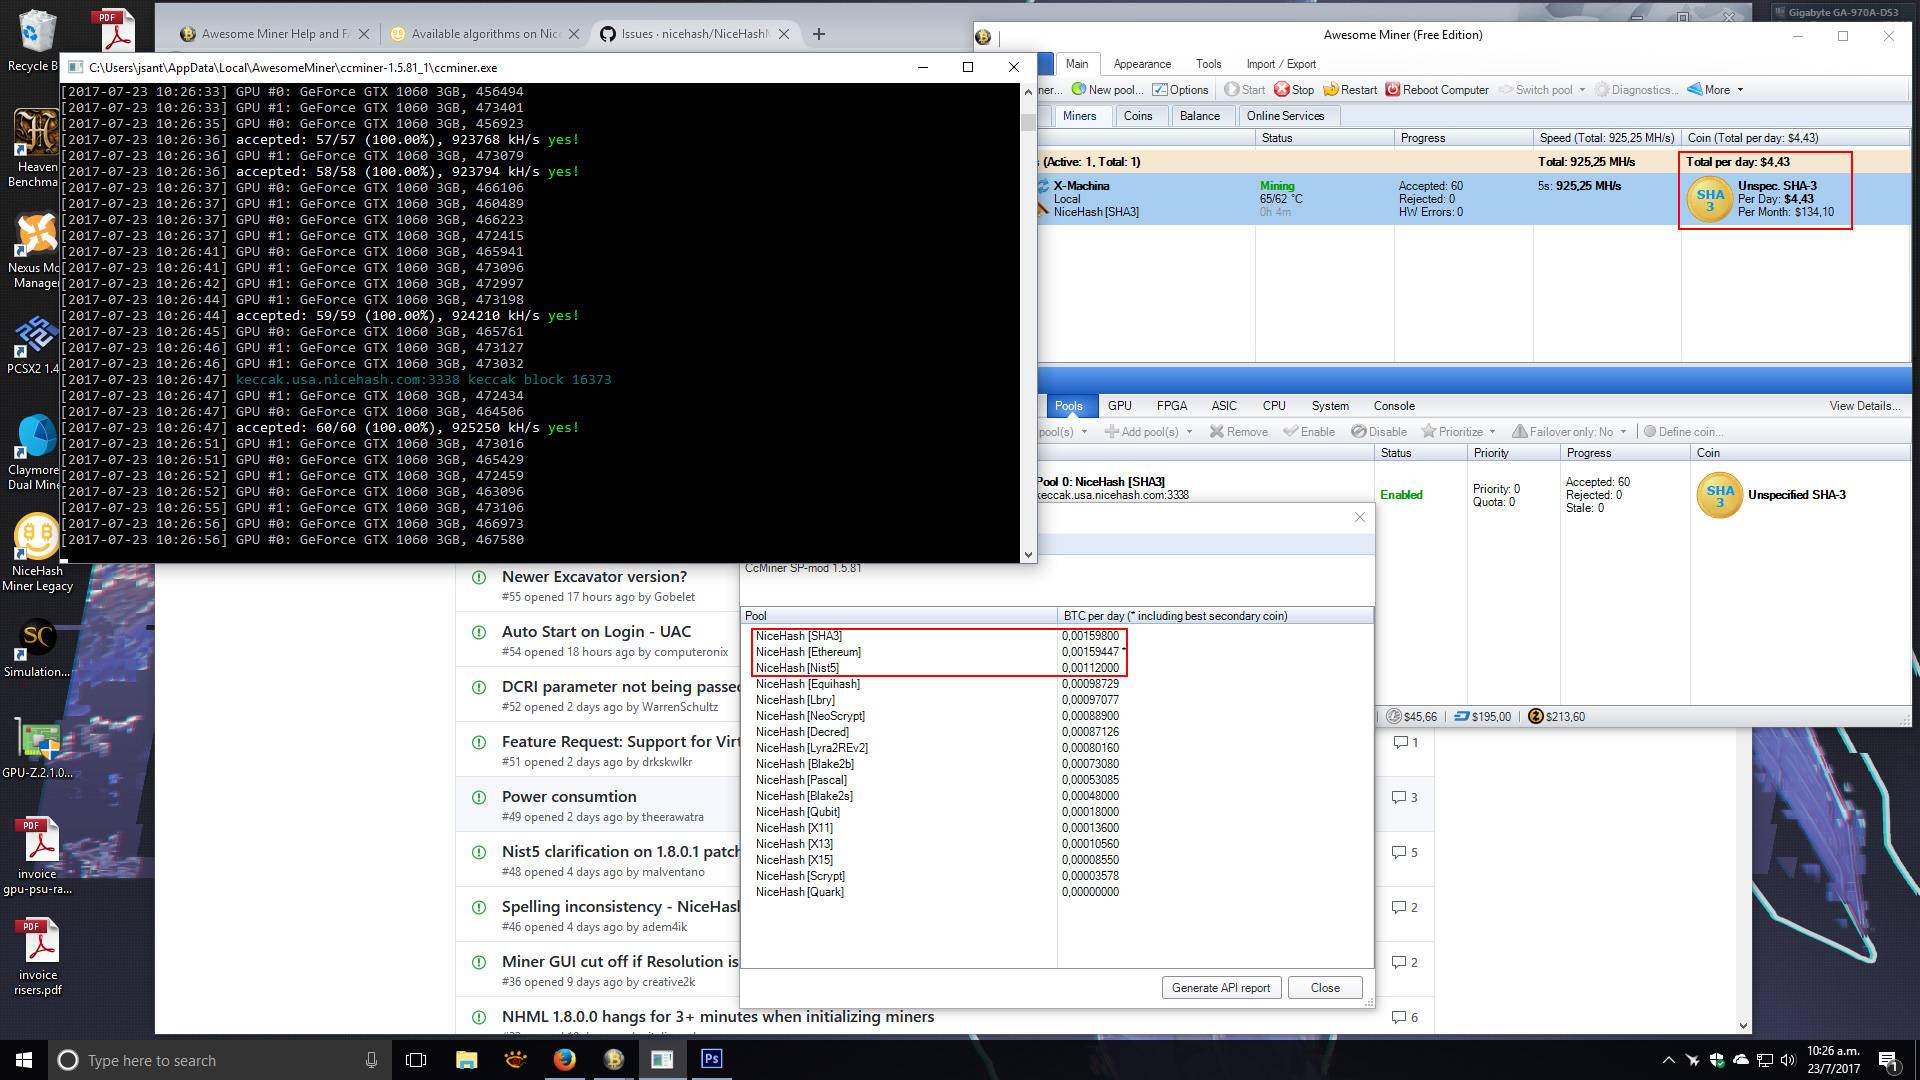Stop the selected miner
Screen dimensions: 1920x1080
1294,90
